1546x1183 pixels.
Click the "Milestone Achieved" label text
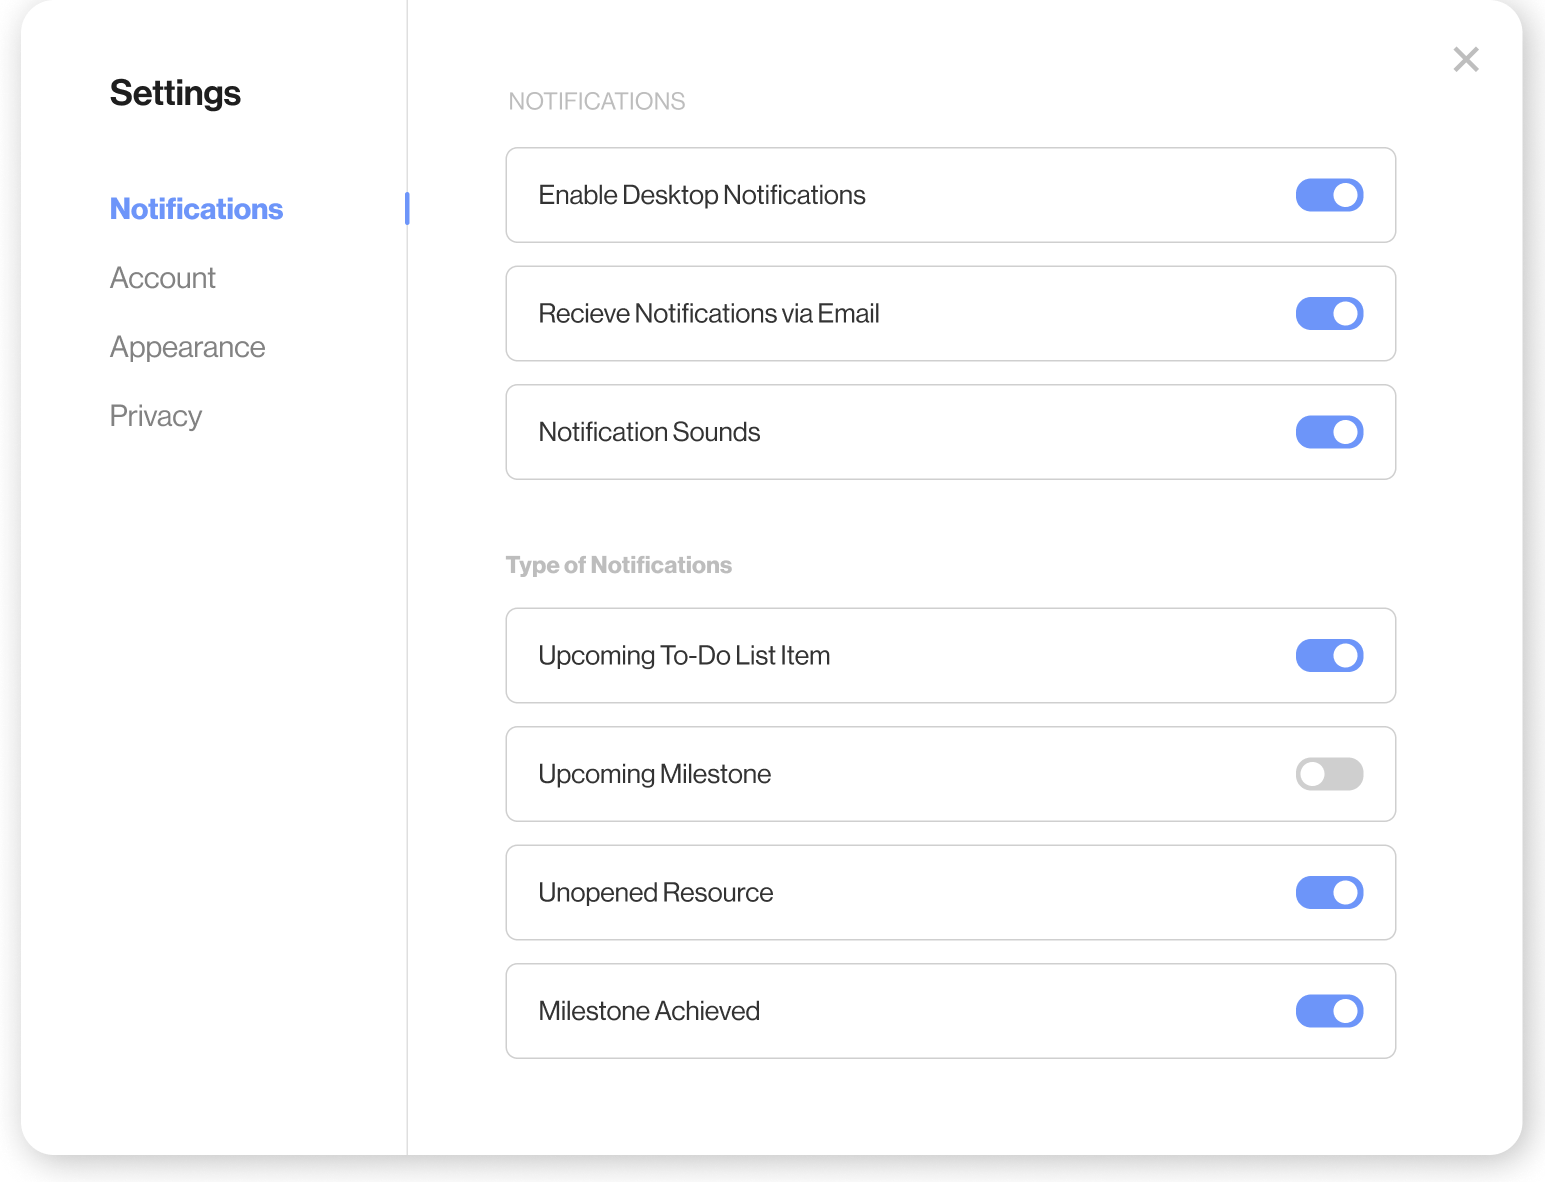click(x=649, y=1011)
